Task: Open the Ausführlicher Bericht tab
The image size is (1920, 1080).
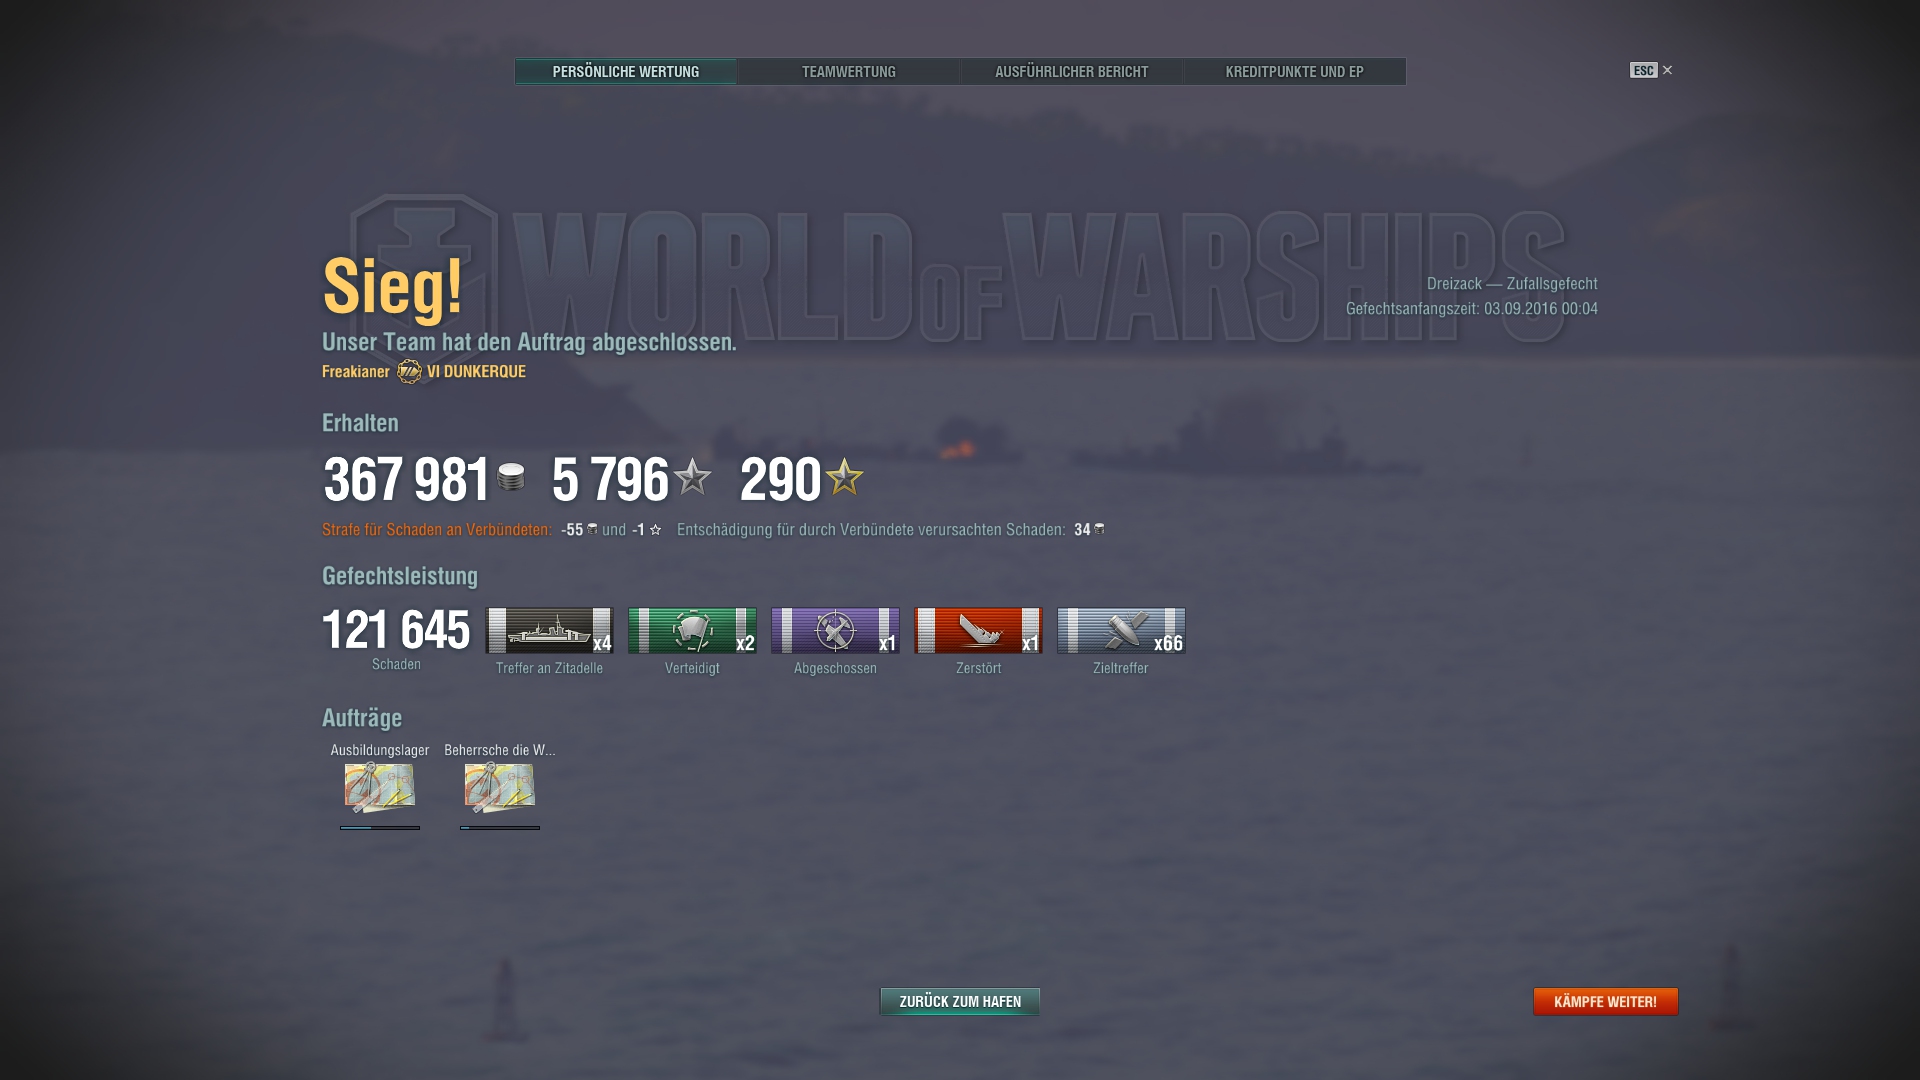Action: tap(1072, 71)
